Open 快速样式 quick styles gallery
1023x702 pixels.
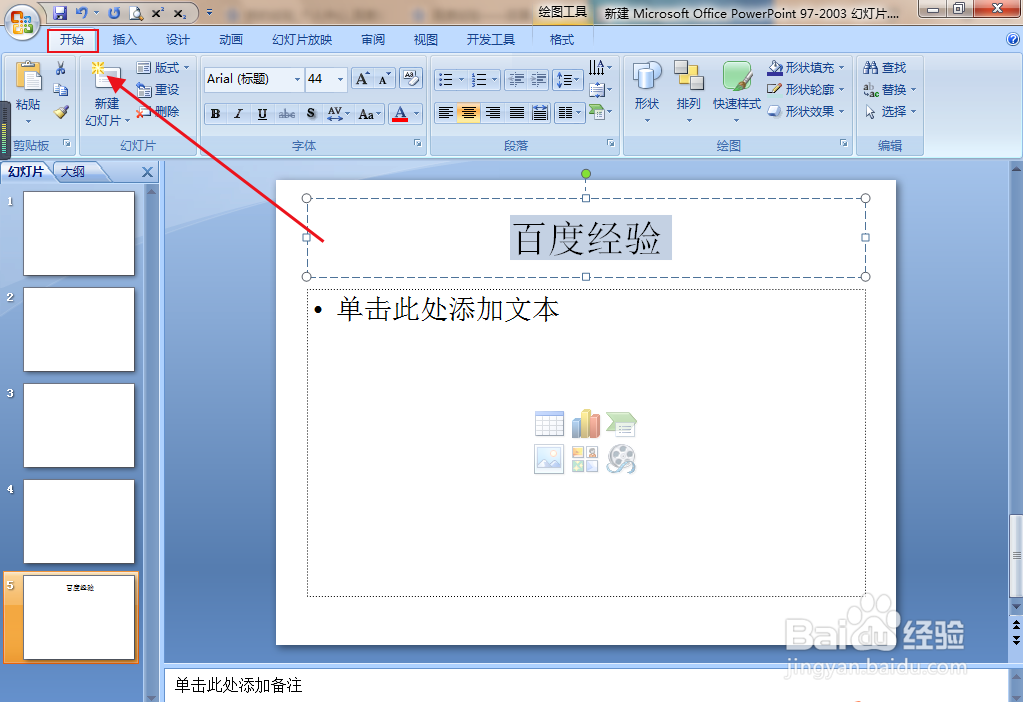click(737, 92)
